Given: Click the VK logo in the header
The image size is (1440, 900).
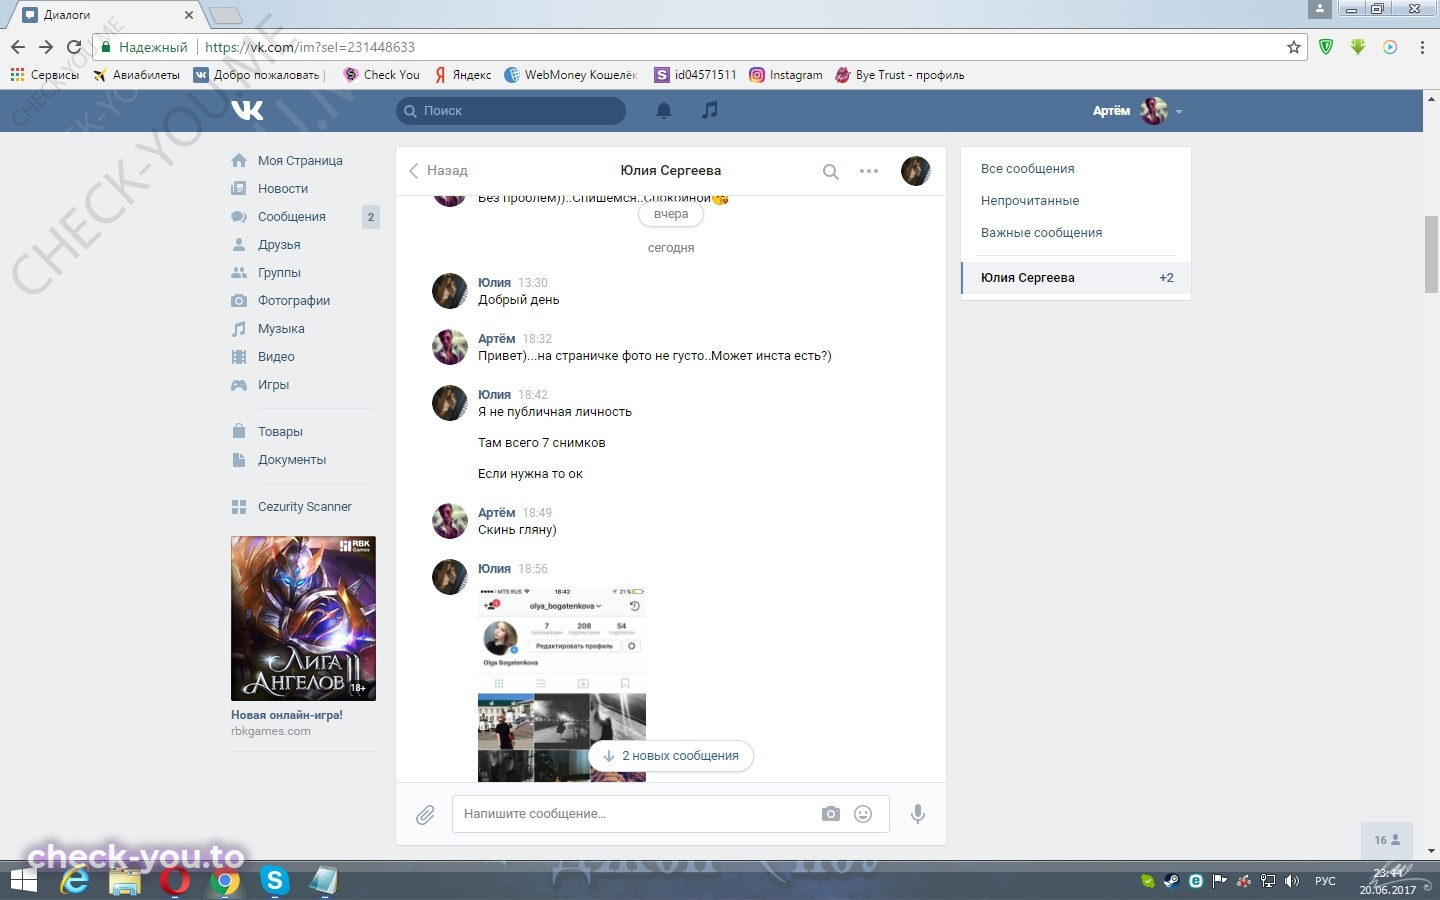Looking at the screenshot, I should coord(247,110).
